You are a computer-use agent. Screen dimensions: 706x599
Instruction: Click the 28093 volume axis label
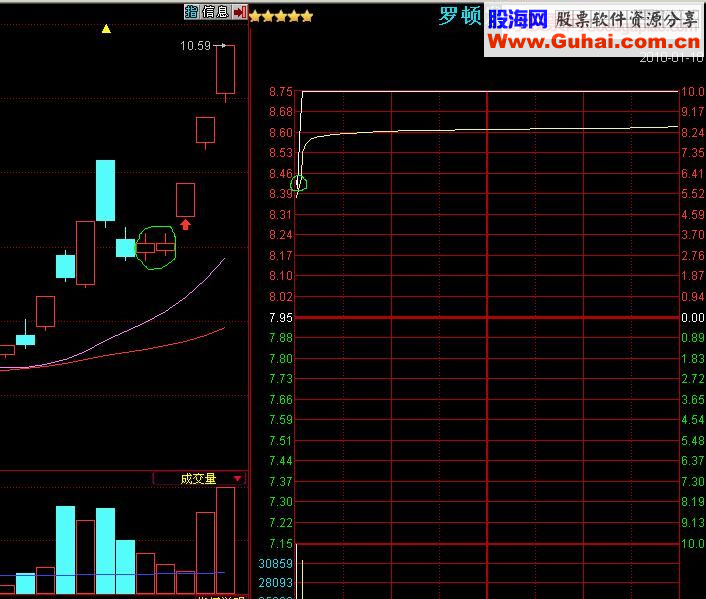tap(275, 583)
